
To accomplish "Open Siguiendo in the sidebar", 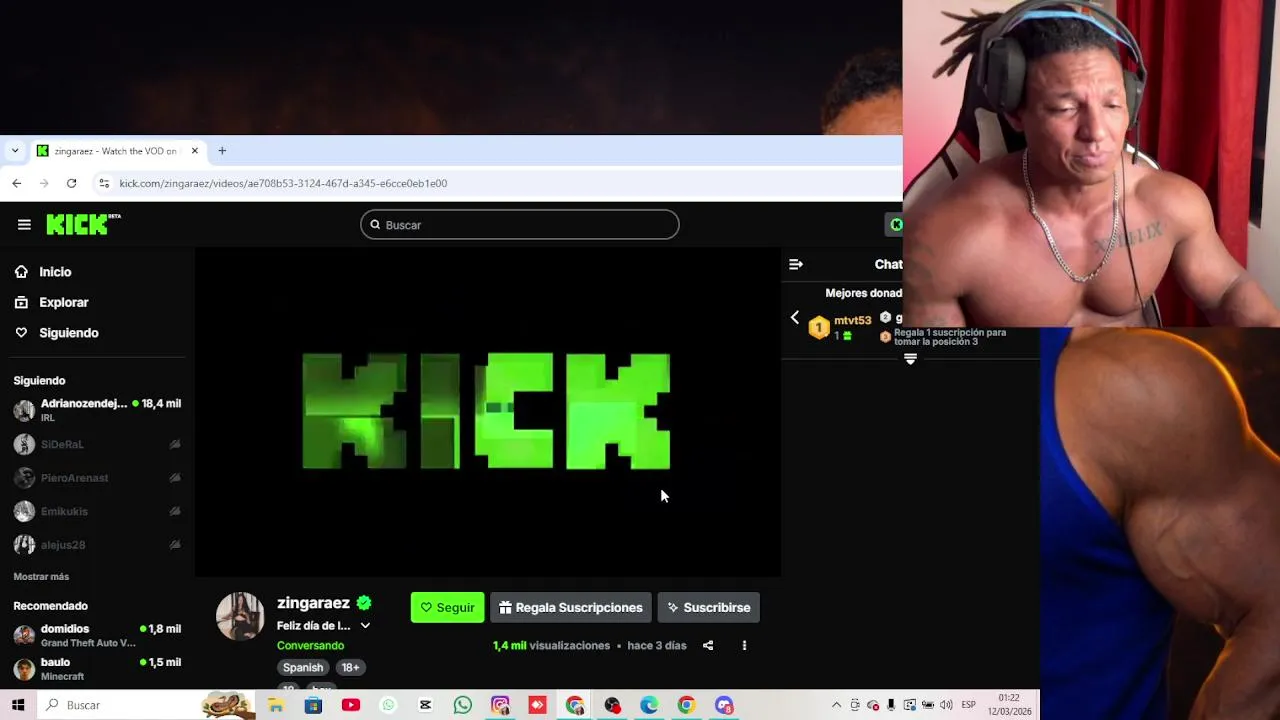I will coord(69,333).
